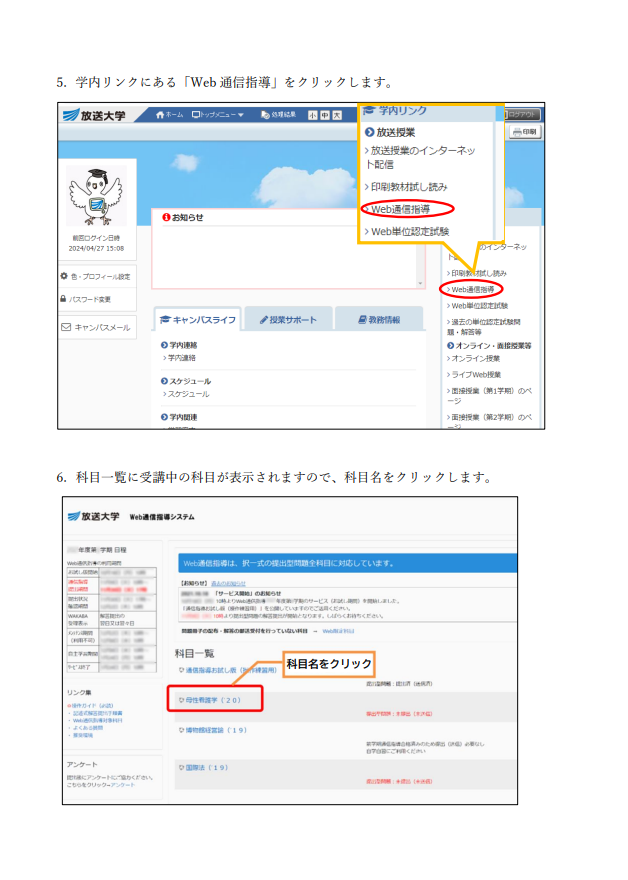This screenshot has width=628, height=880.
Task: Click the オンライン・面接授業等 heading icon
Action: 450,346
